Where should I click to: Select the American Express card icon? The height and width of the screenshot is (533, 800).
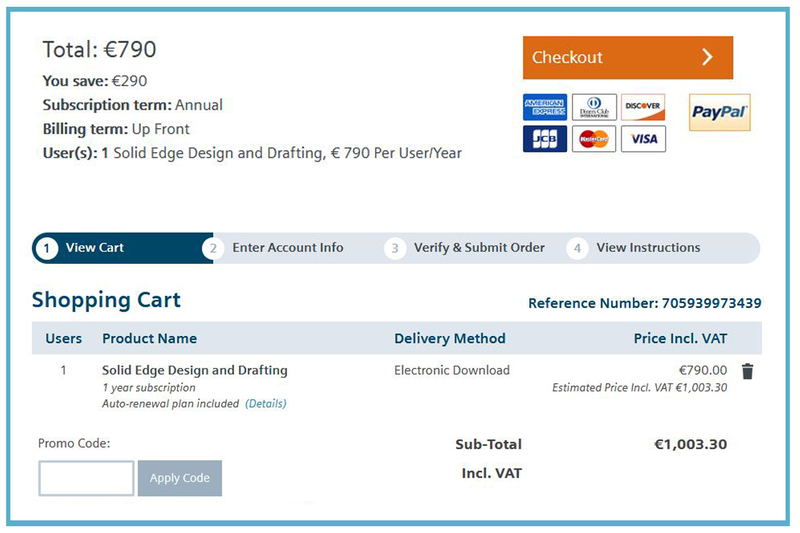pyautogui.click(x=544, y=107)
